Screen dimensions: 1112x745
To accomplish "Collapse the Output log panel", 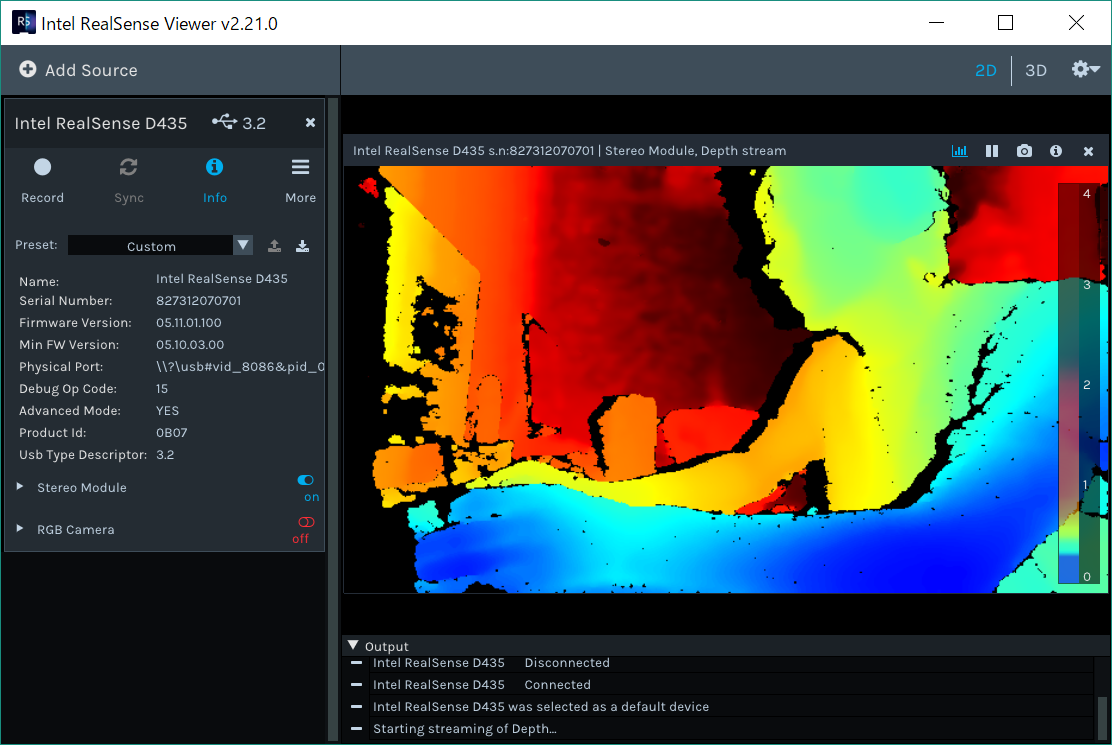I will pos(352,646).
